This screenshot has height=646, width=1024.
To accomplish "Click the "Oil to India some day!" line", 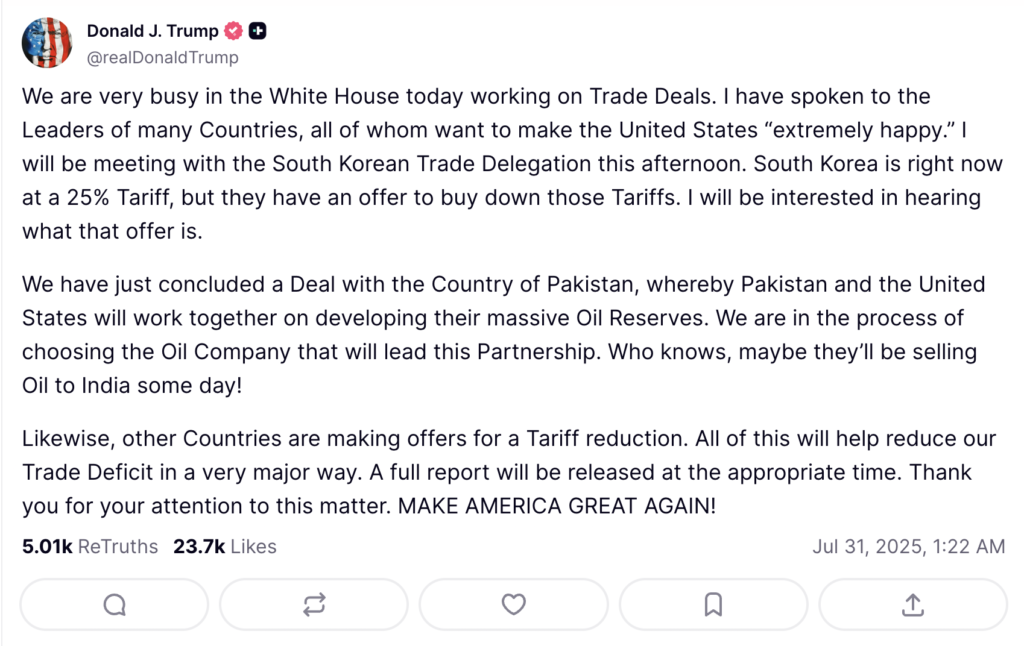I will click(132, 385).
